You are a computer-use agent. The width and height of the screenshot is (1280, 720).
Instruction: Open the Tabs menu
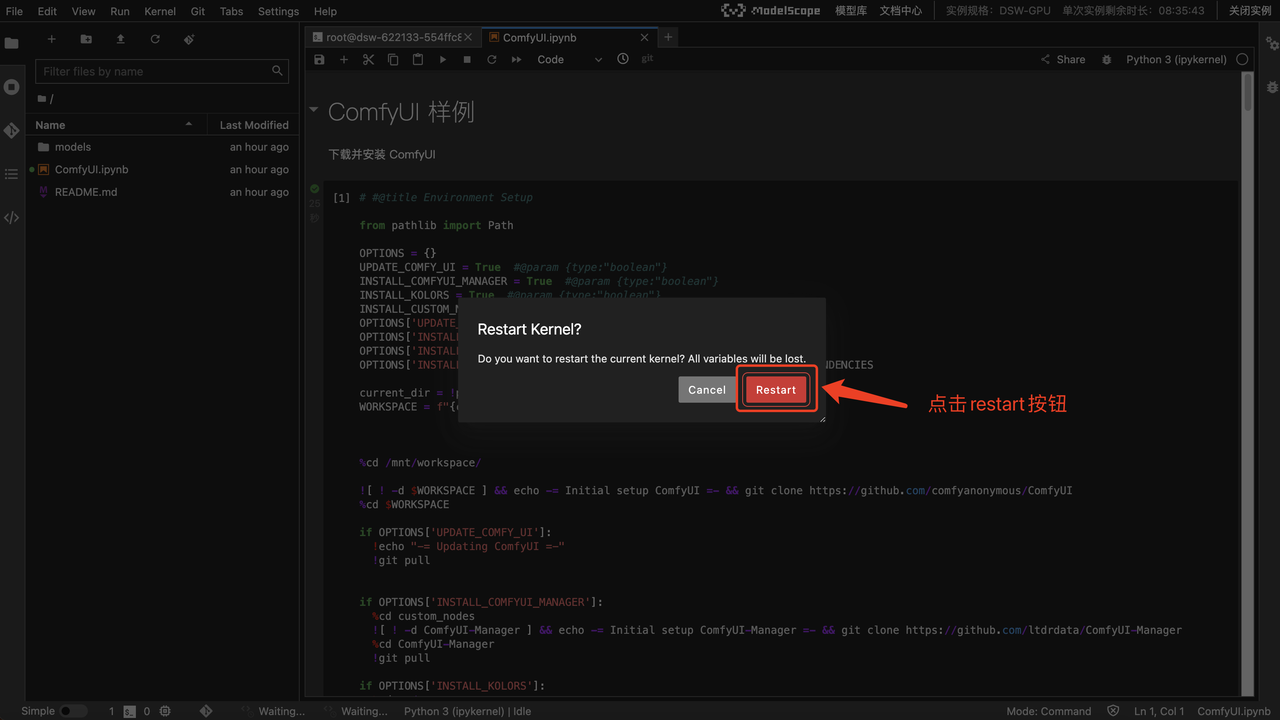(x=231, y=11)
